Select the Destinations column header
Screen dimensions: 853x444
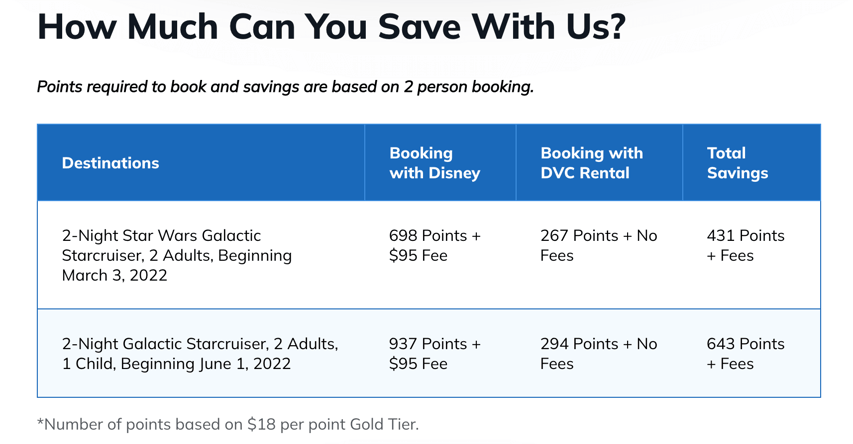click(x=110, y=163)
